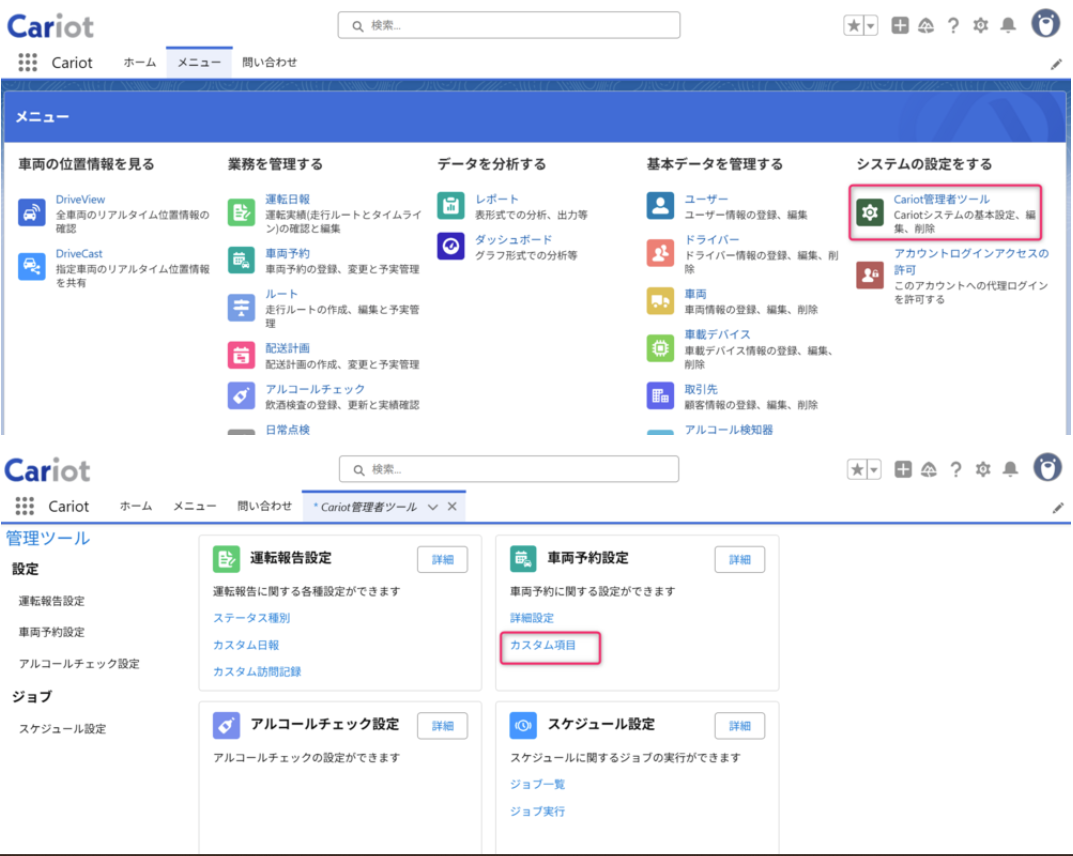Click the ルート icon
Screen dimensions: 1073x856
[x=241, y=307]
